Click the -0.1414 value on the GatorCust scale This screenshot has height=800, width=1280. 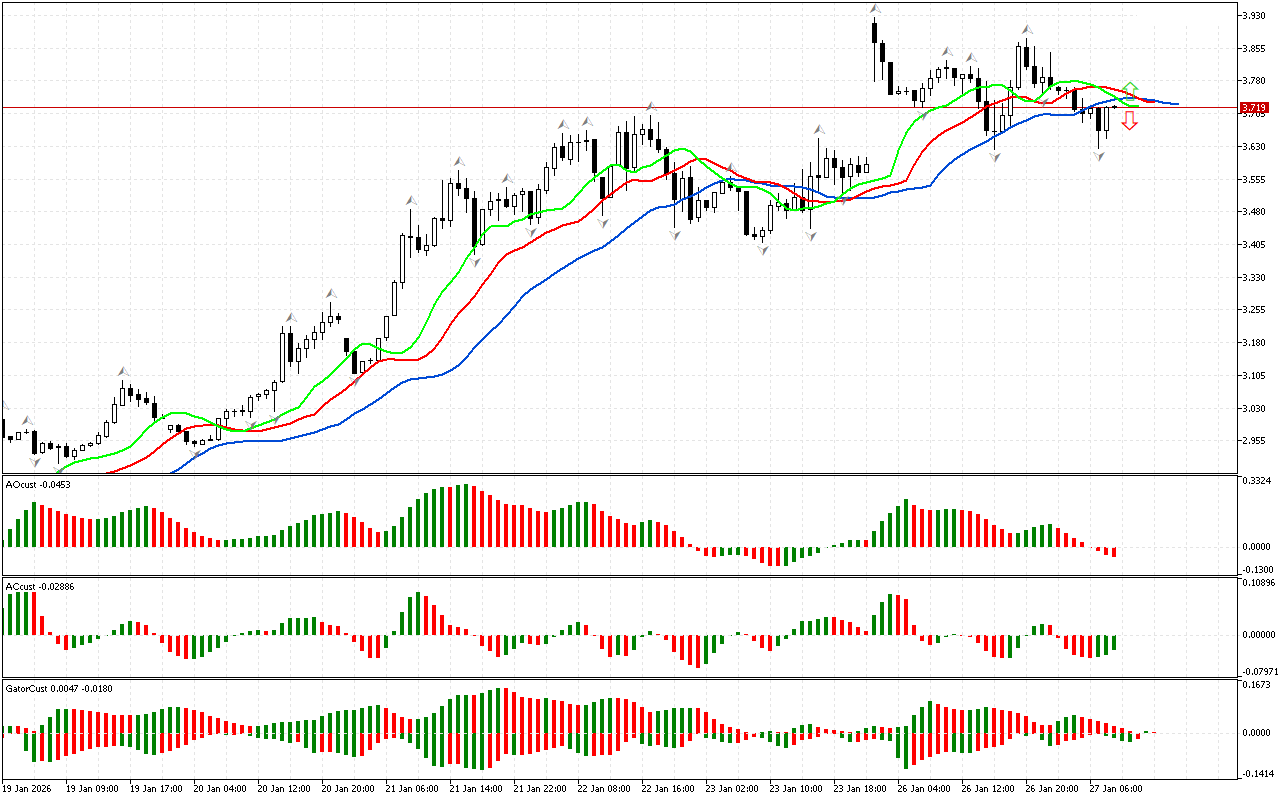[1256, 773]
